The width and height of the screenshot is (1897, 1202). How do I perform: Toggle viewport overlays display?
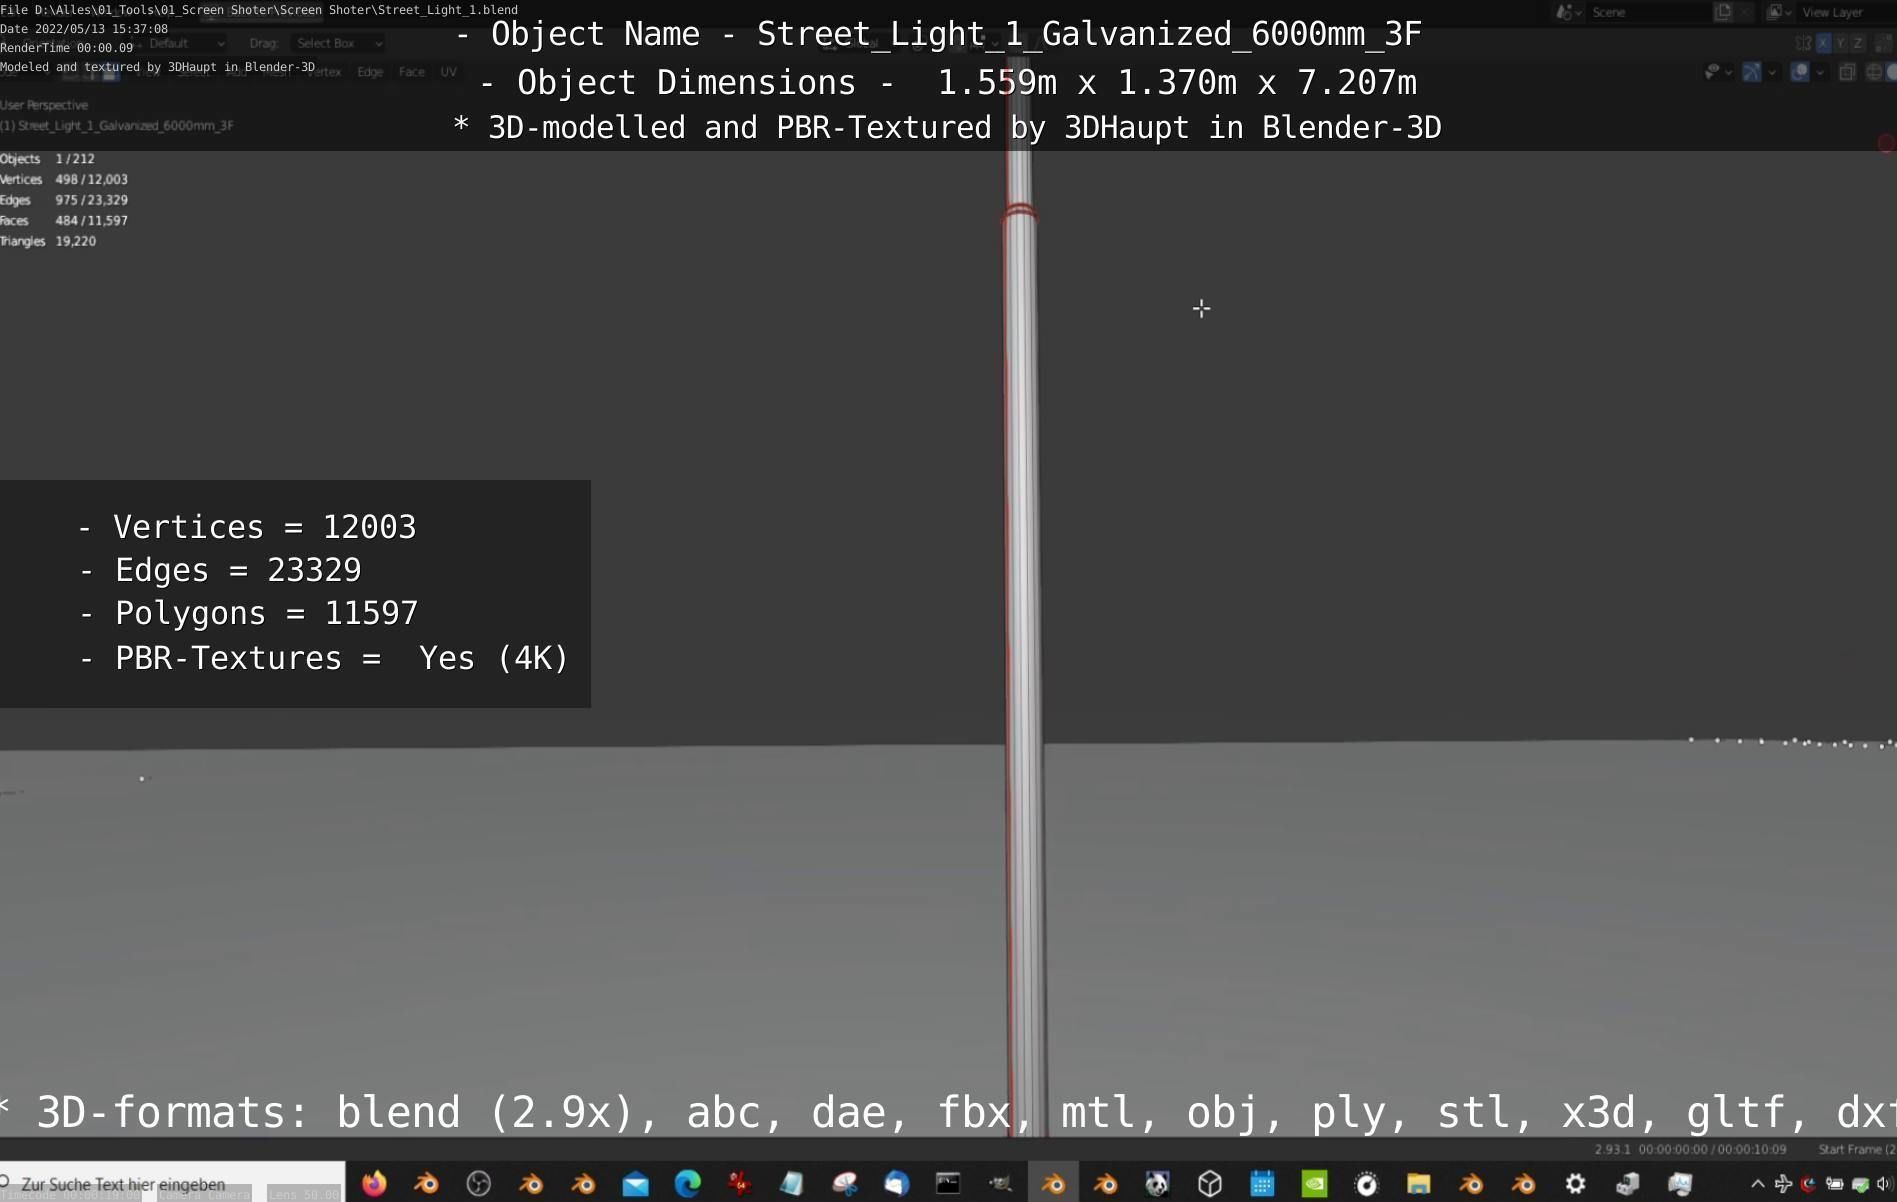click(x=1799, y=72)
